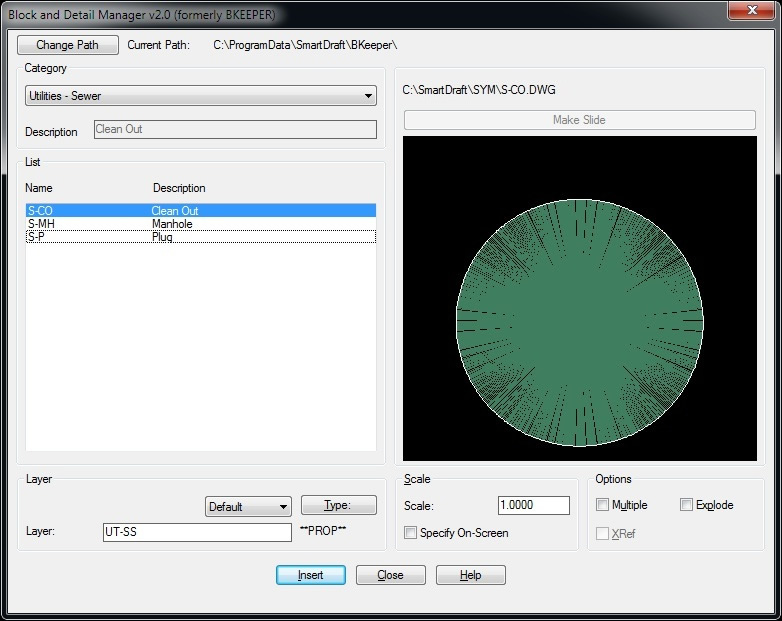Enable the Specify On-Screen checkbox

pyautogui.click(x=410, y=533)
